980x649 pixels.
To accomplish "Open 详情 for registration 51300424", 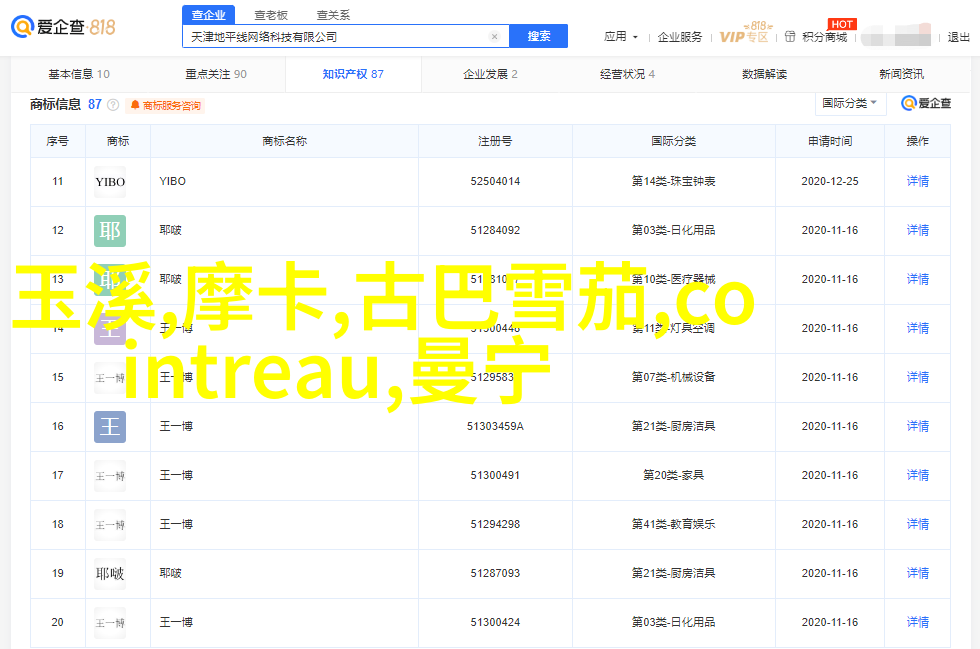I will [918, 622].
